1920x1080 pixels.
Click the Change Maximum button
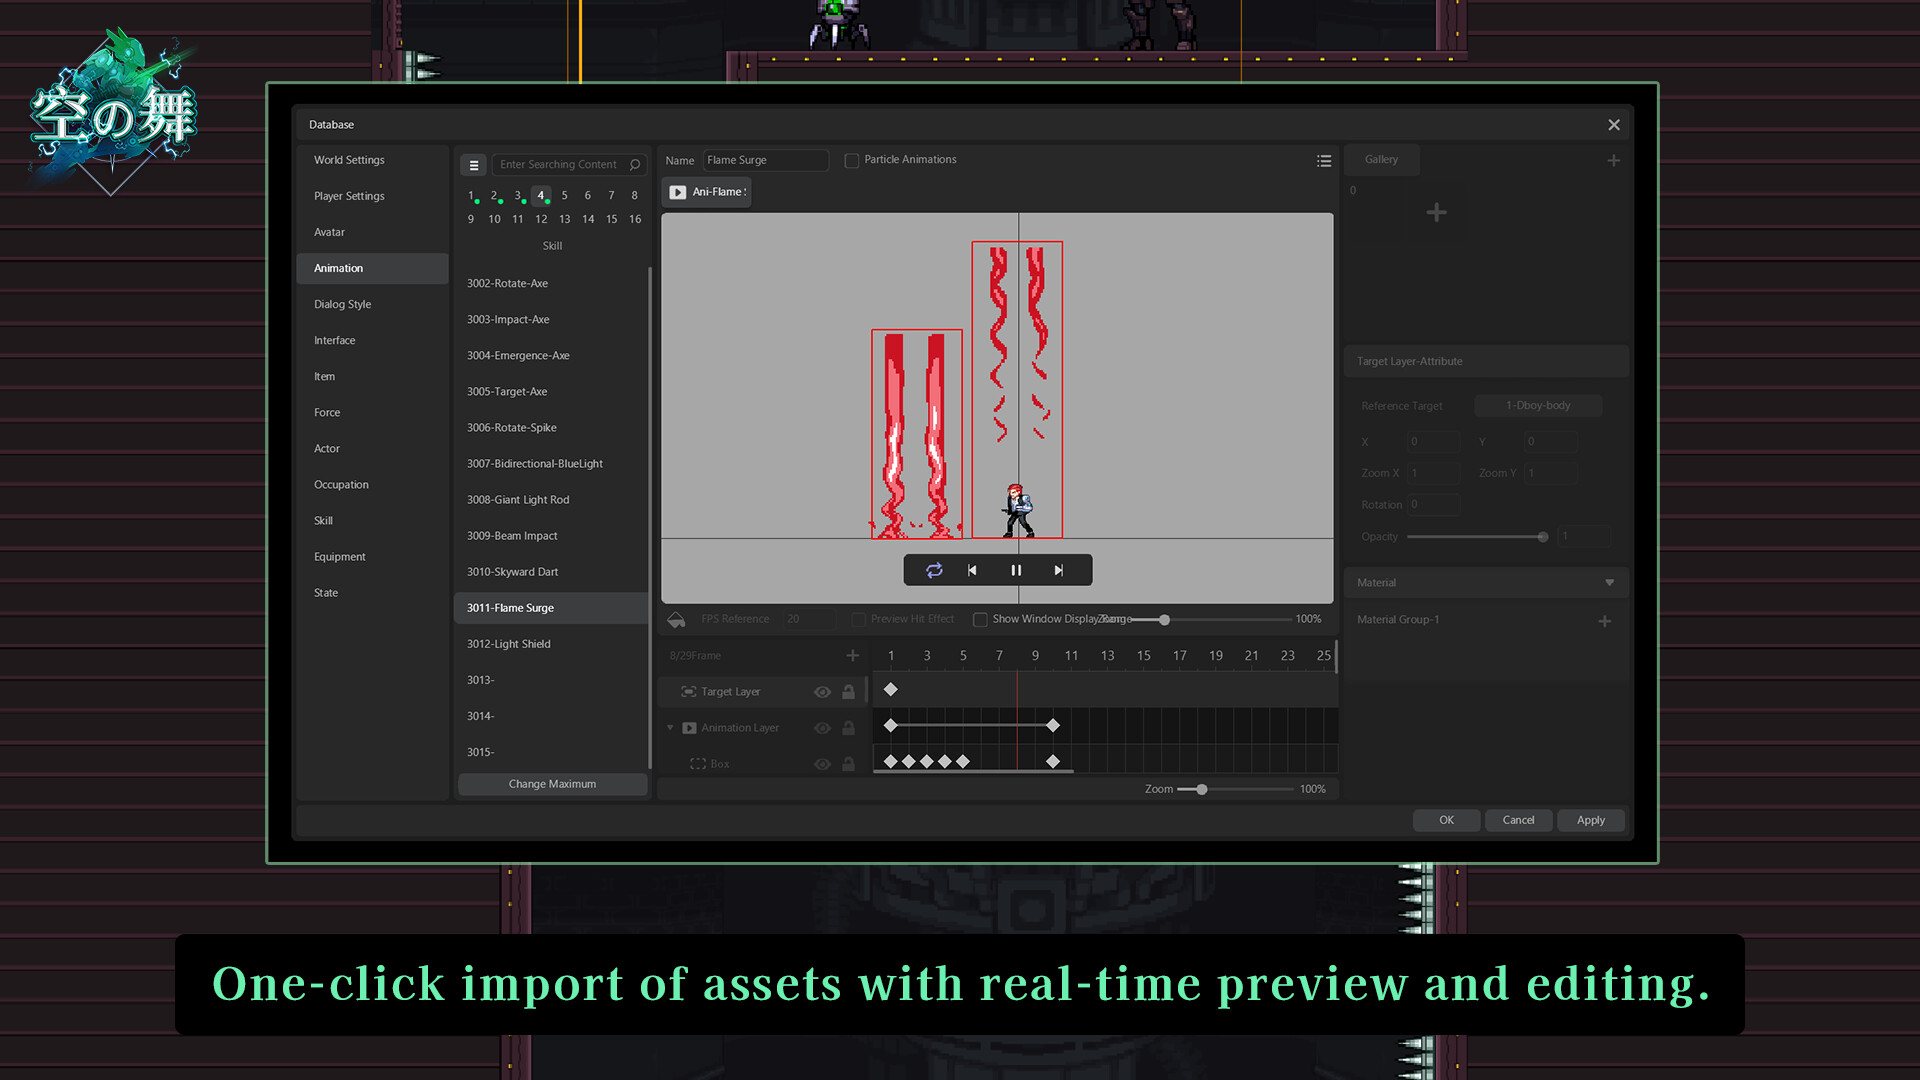coord(552,784)
